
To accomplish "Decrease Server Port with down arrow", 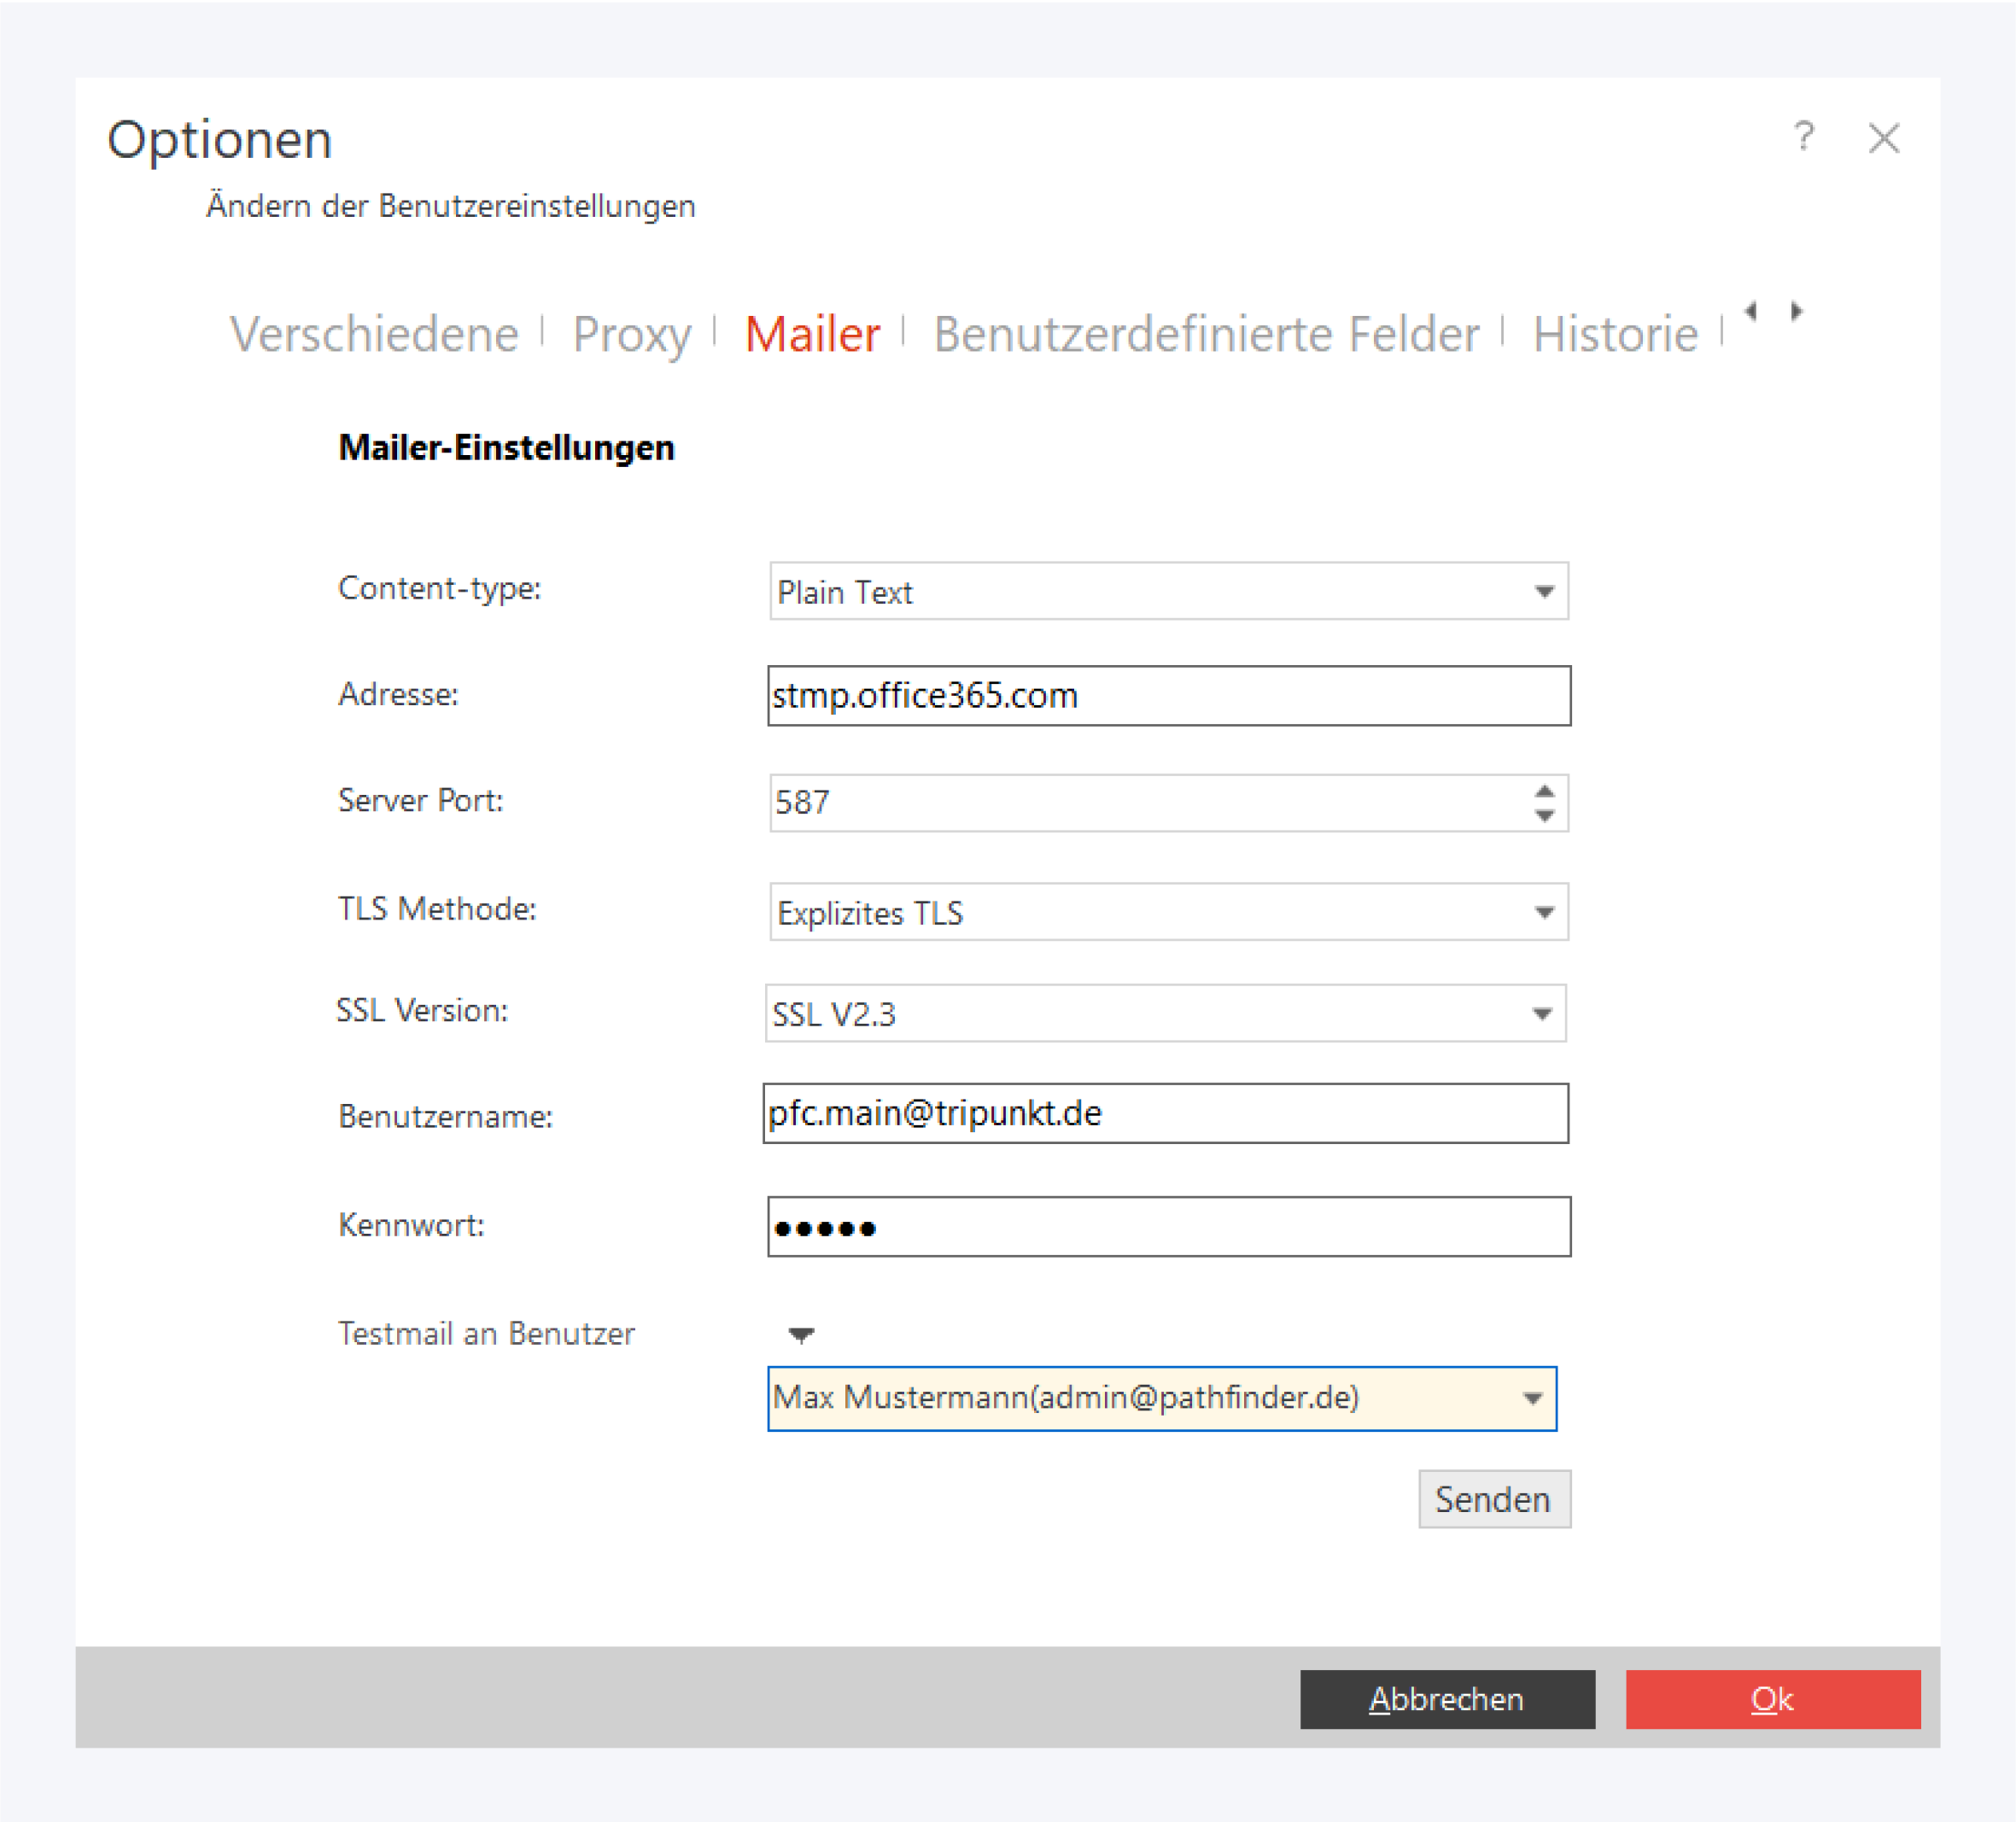I will [1544, 816].
